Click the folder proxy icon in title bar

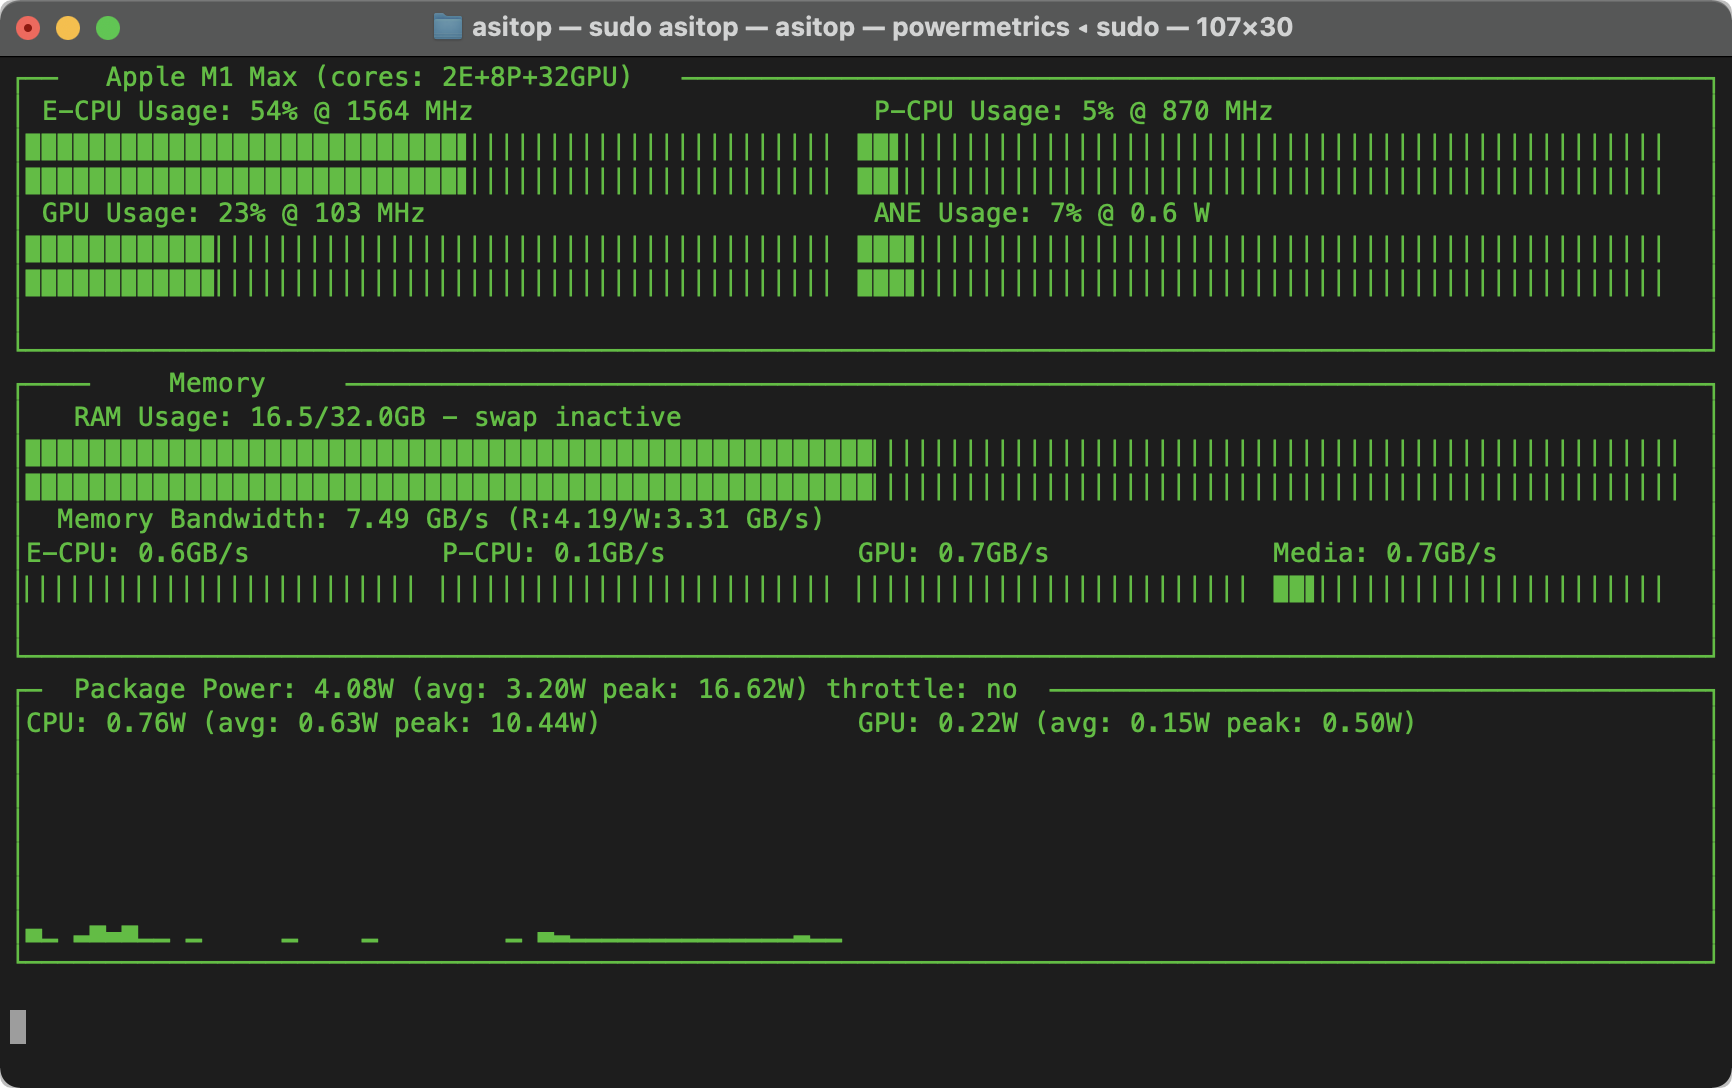coord(447,27)
